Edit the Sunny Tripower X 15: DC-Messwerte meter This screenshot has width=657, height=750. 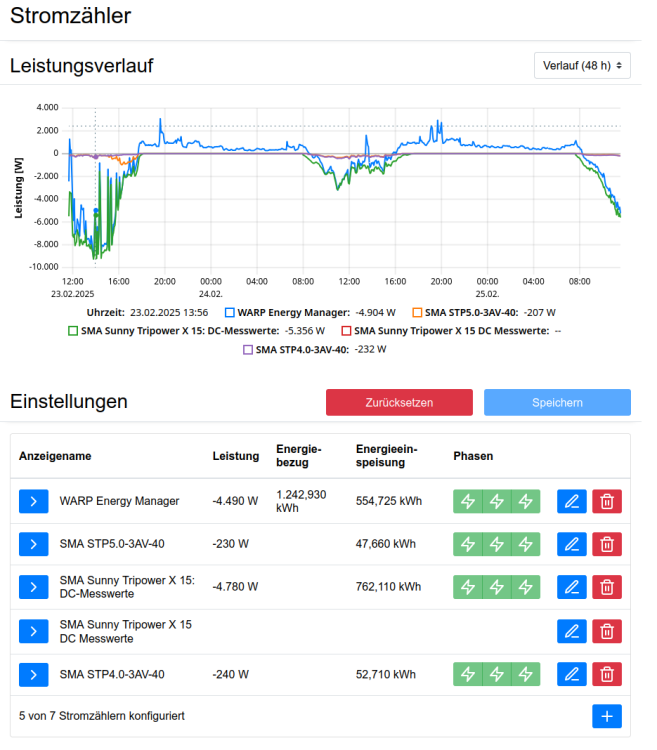tap(572, 587)
